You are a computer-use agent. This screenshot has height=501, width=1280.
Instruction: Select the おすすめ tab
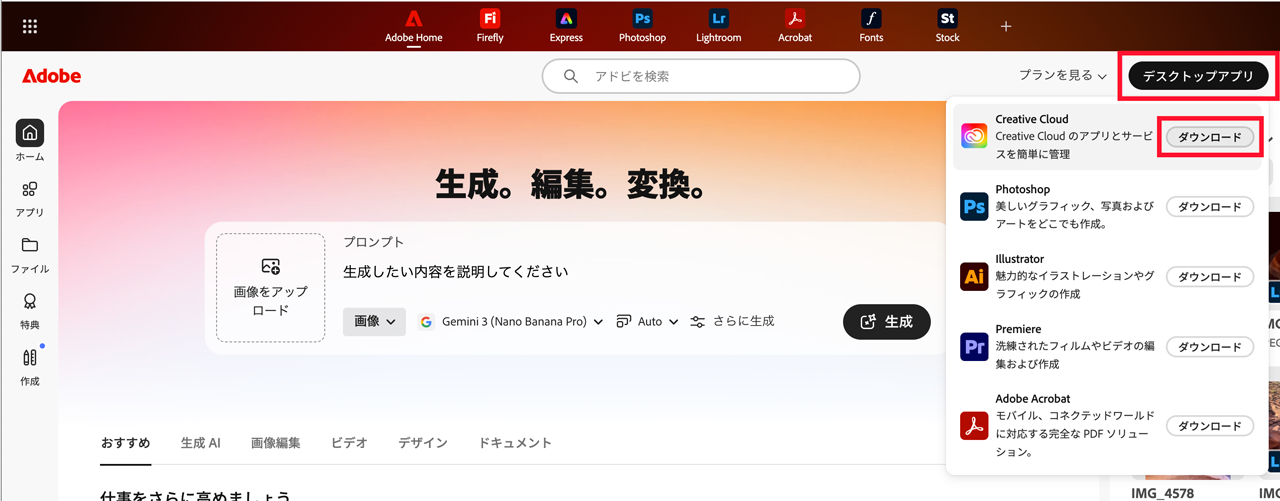pos(126,443)
